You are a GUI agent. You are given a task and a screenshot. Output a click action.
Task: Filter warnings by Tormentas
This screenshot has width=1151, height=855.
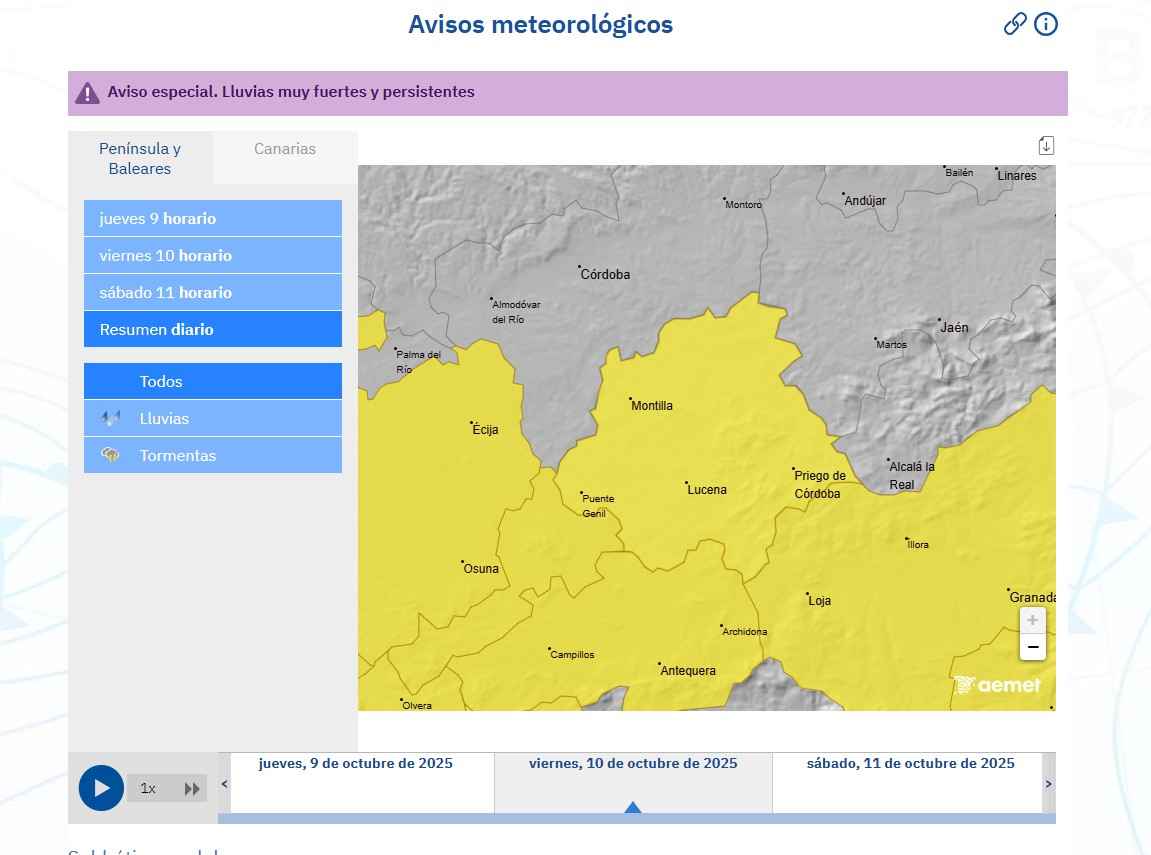click(x=212, y=455)
